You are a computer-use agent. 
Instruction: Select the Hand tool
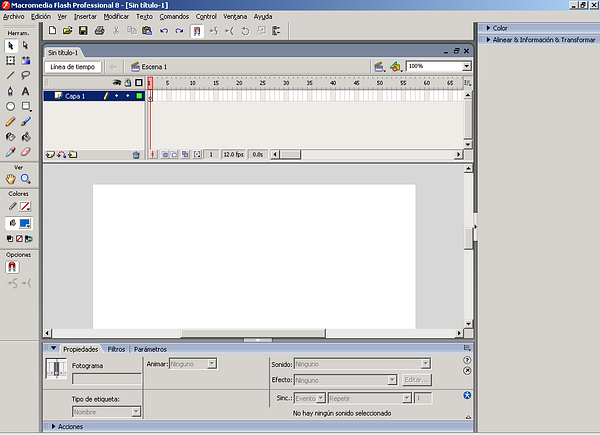[11, 178]
